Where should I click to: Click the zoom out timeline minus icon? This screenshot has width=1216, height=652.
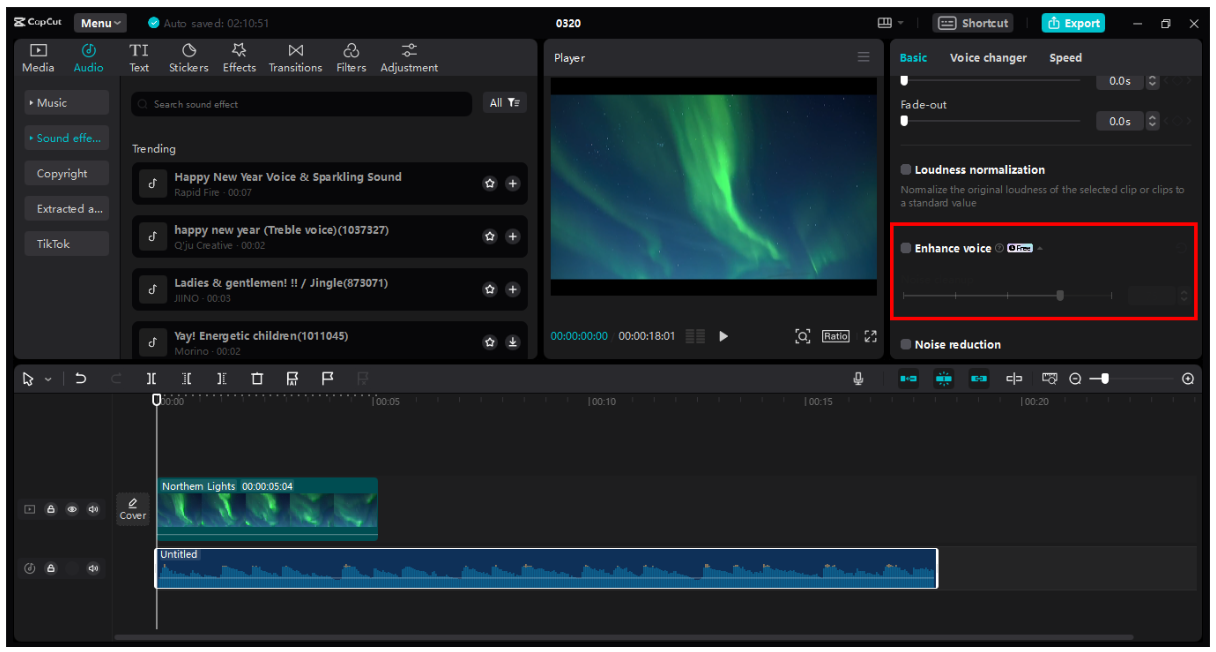tap(1075, 379)
